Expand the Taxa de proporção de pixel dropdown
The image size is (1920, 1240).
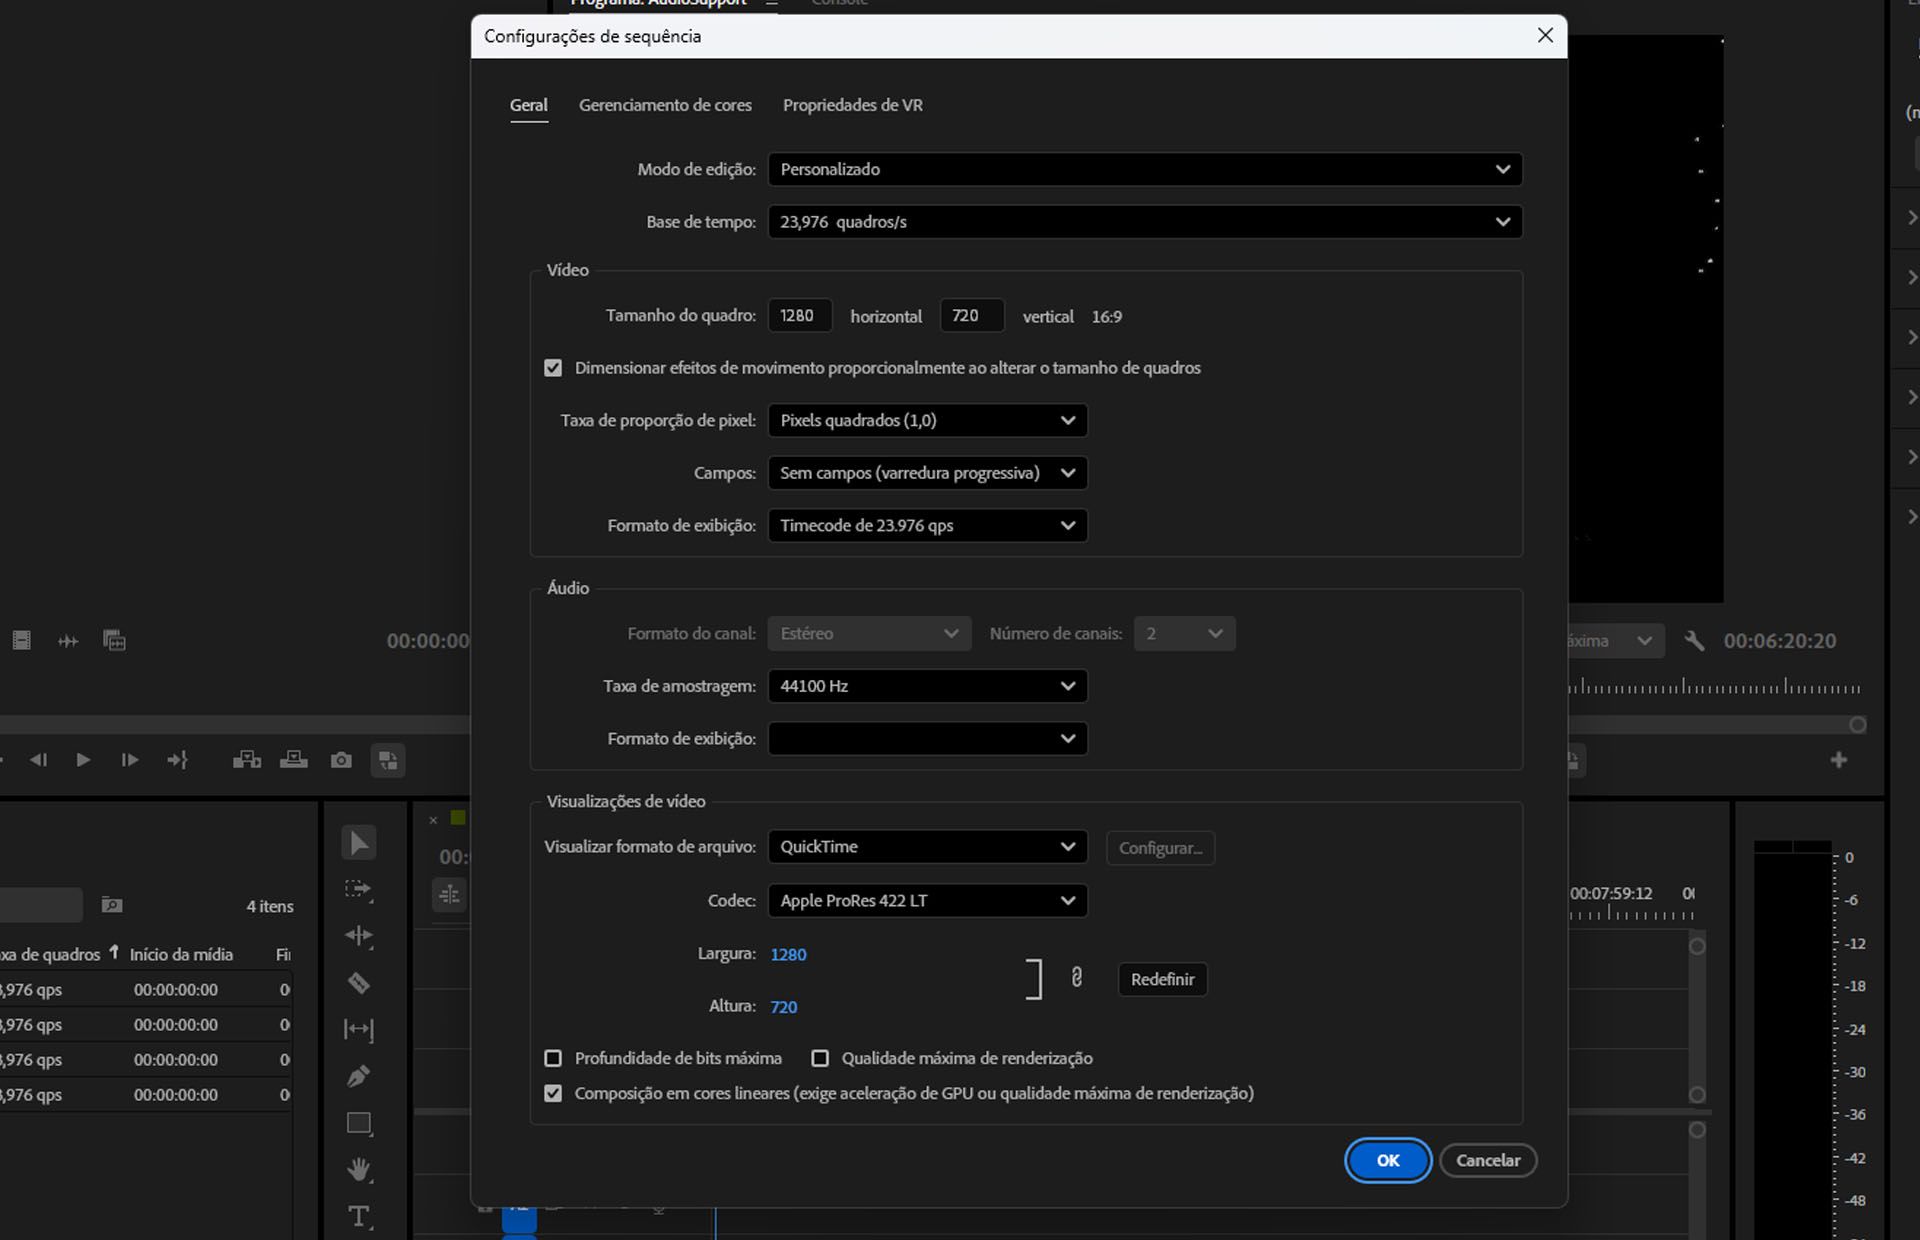(927, 420)
